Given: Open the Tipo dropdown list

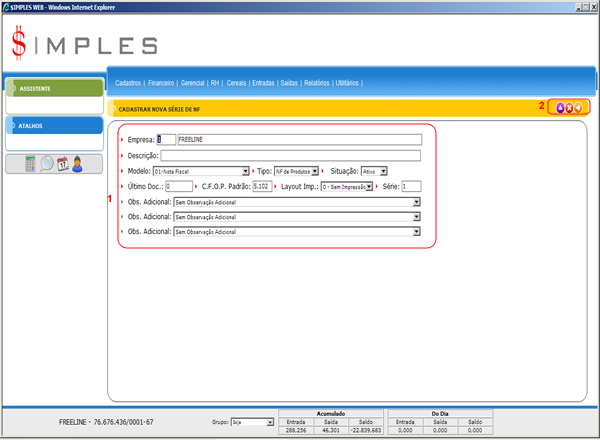Looking at the screenshot, I should [291, 171].
